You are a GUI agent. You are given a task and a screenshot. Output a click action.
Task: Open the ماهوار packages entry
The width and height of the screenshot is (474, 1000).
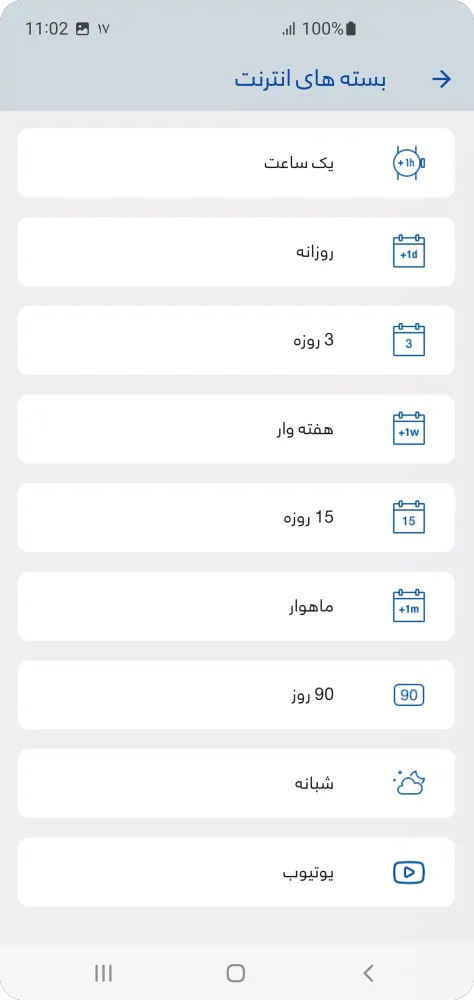(236, 607)
